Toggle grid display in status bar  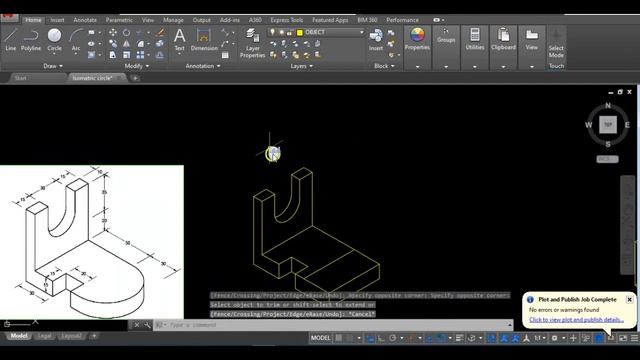pos(339,338)
